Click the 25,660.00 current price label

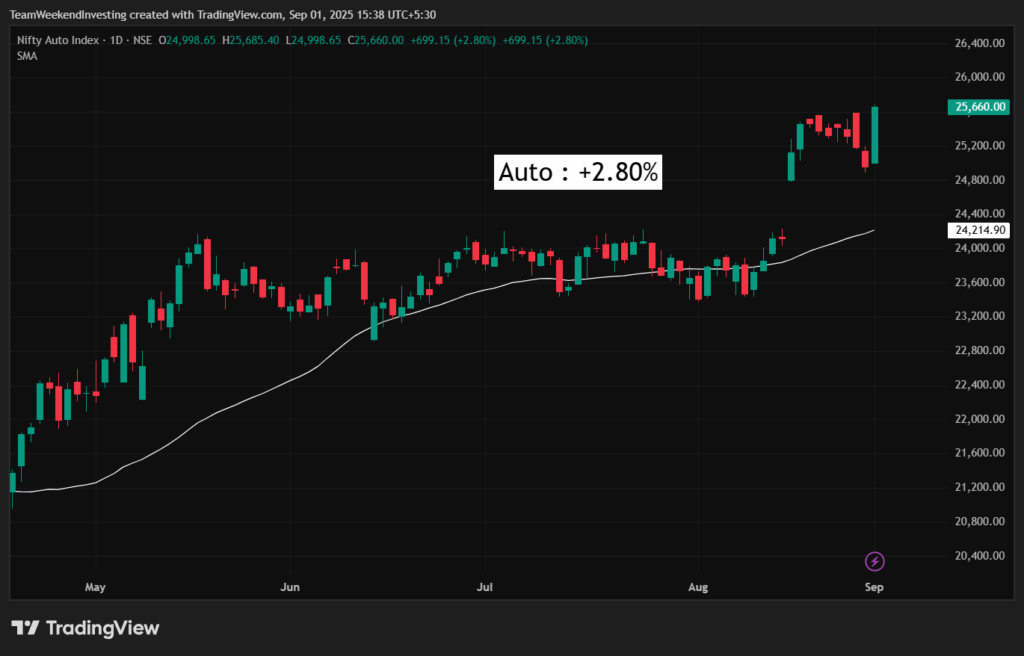978,107
